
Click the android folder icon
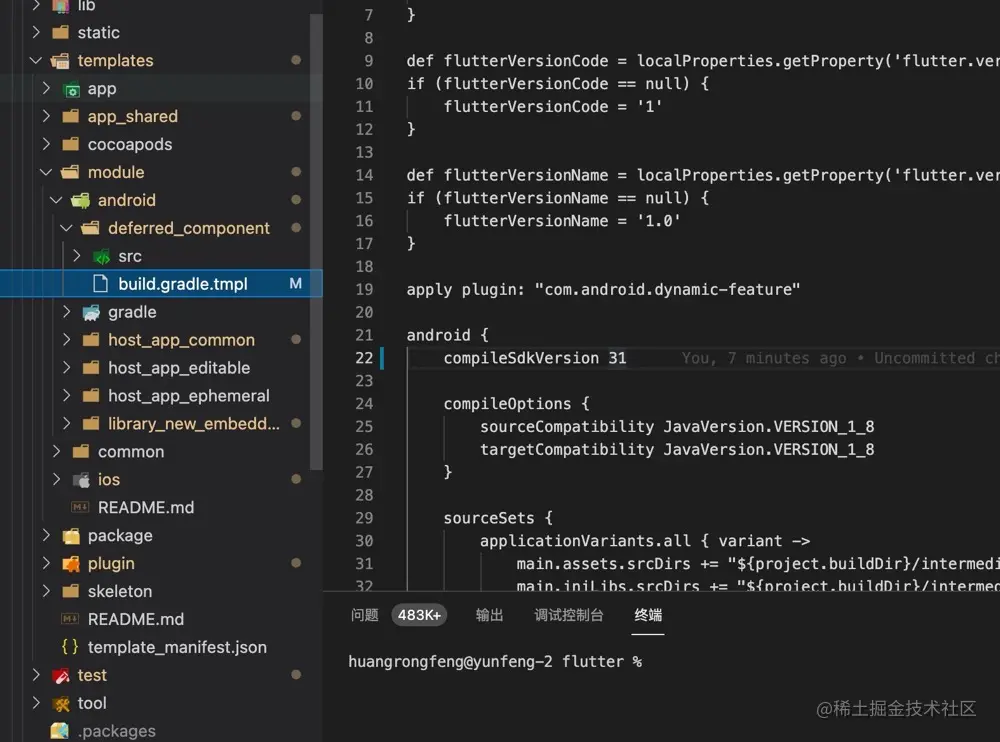(80, 200)
